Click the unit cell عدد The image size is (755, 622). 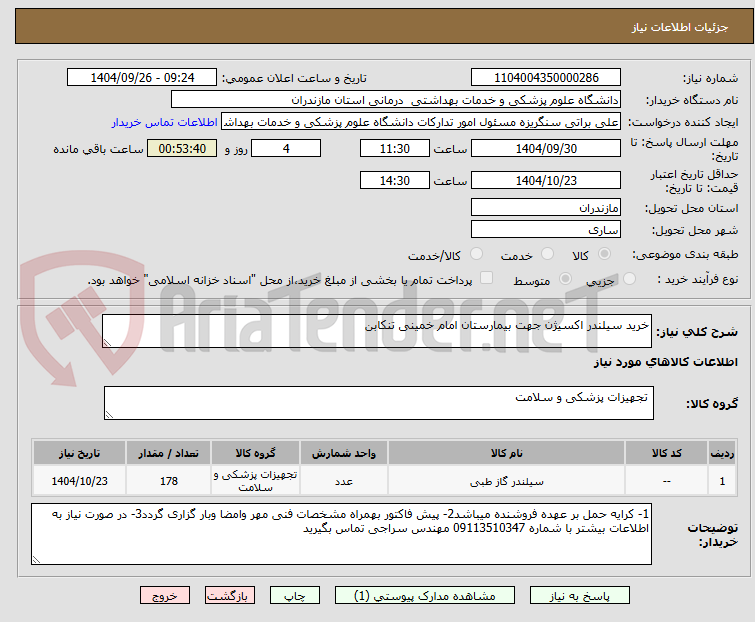(344, 480)
